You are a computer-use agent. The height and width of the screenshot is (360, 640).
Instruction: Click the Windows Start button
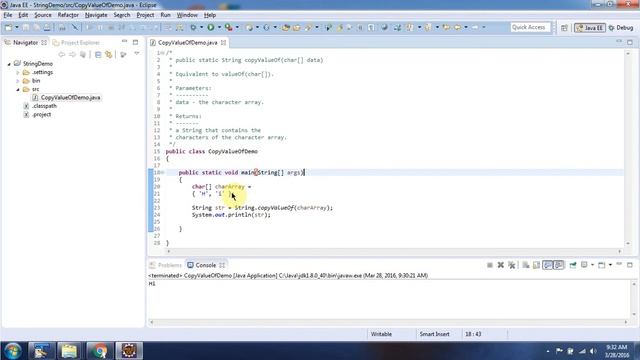click(13, 351)
